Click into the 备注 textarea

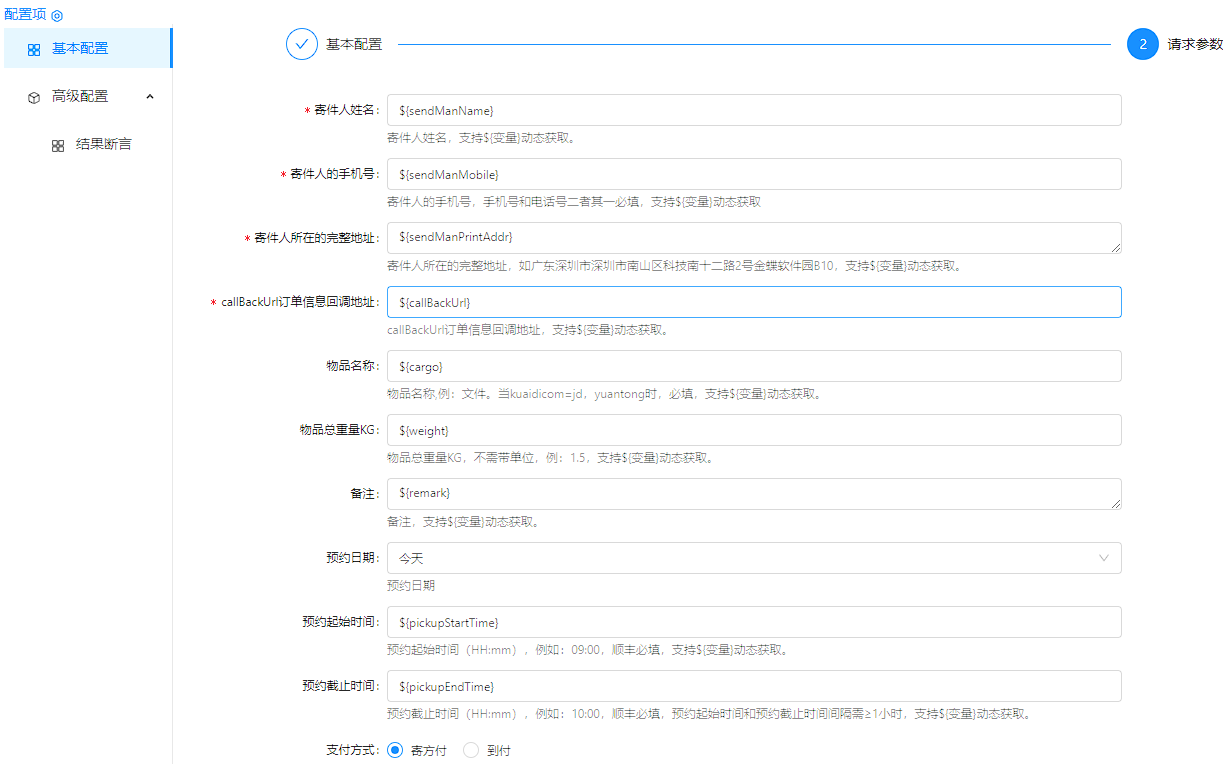coord(754,494)
